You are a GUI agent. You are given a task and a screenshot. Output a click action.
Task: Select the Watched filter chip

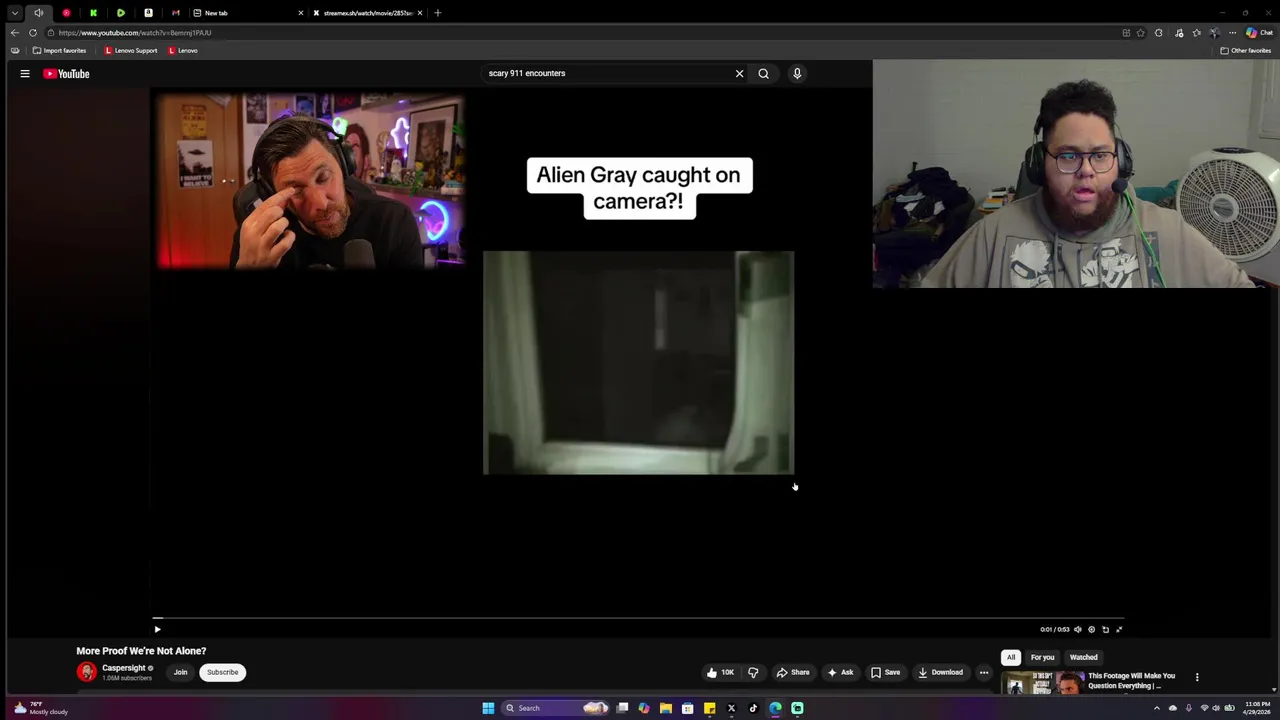(1084, 657)
